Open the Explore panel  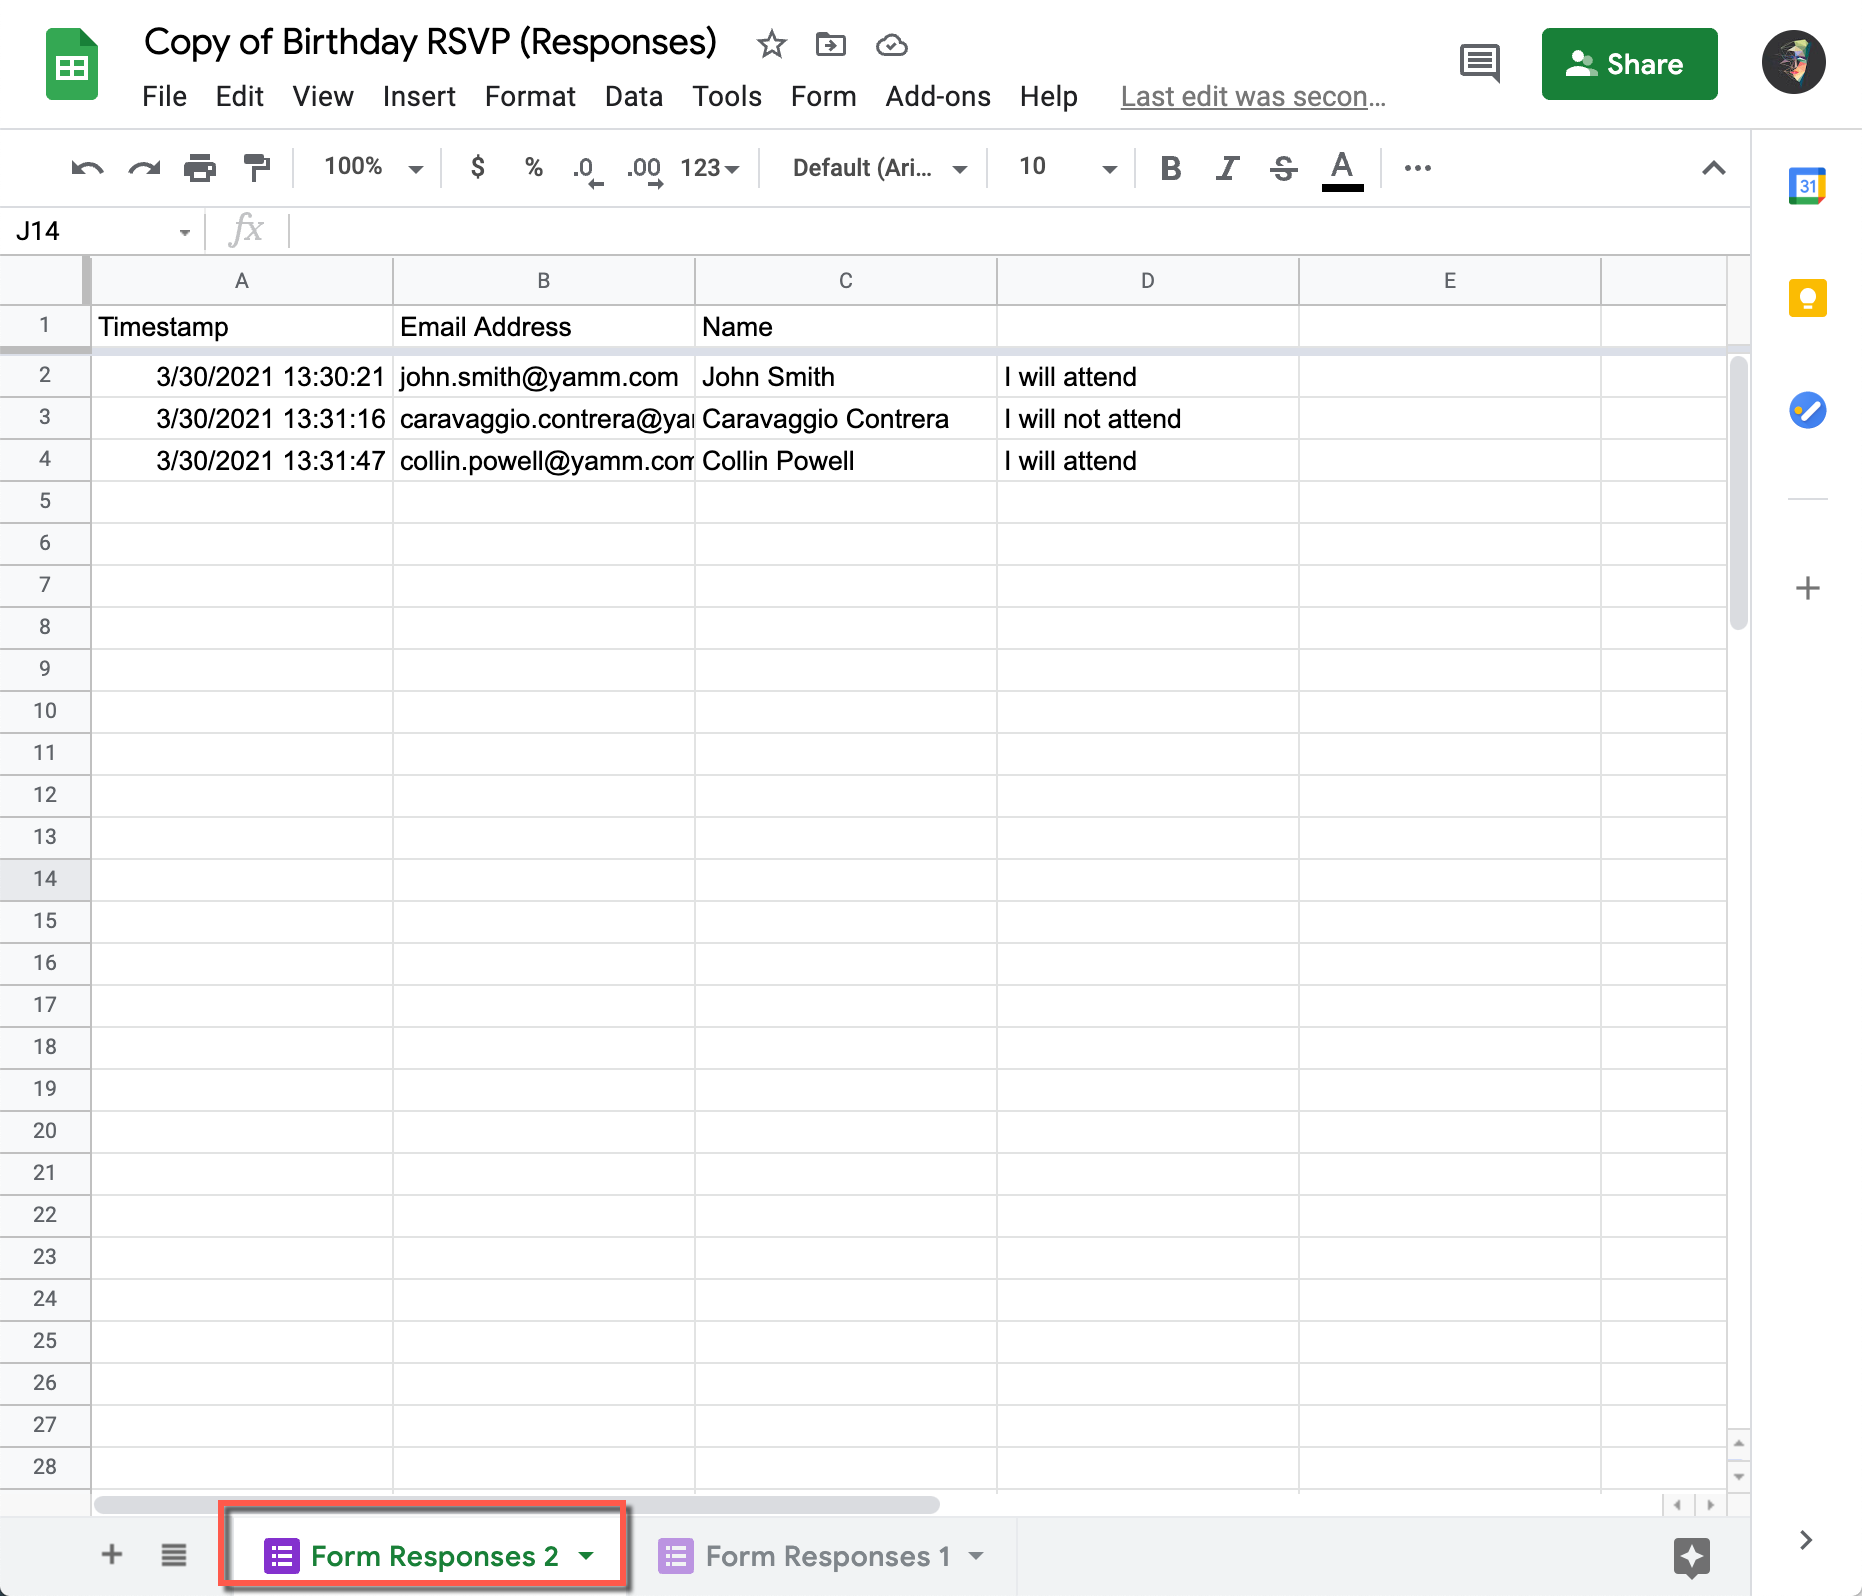(x=1690, y=1556)
